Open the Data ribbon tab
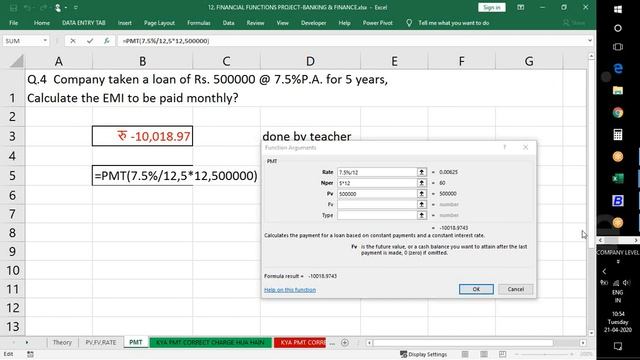The width and height of the screenshot is (640, 360). click(229, 23)
